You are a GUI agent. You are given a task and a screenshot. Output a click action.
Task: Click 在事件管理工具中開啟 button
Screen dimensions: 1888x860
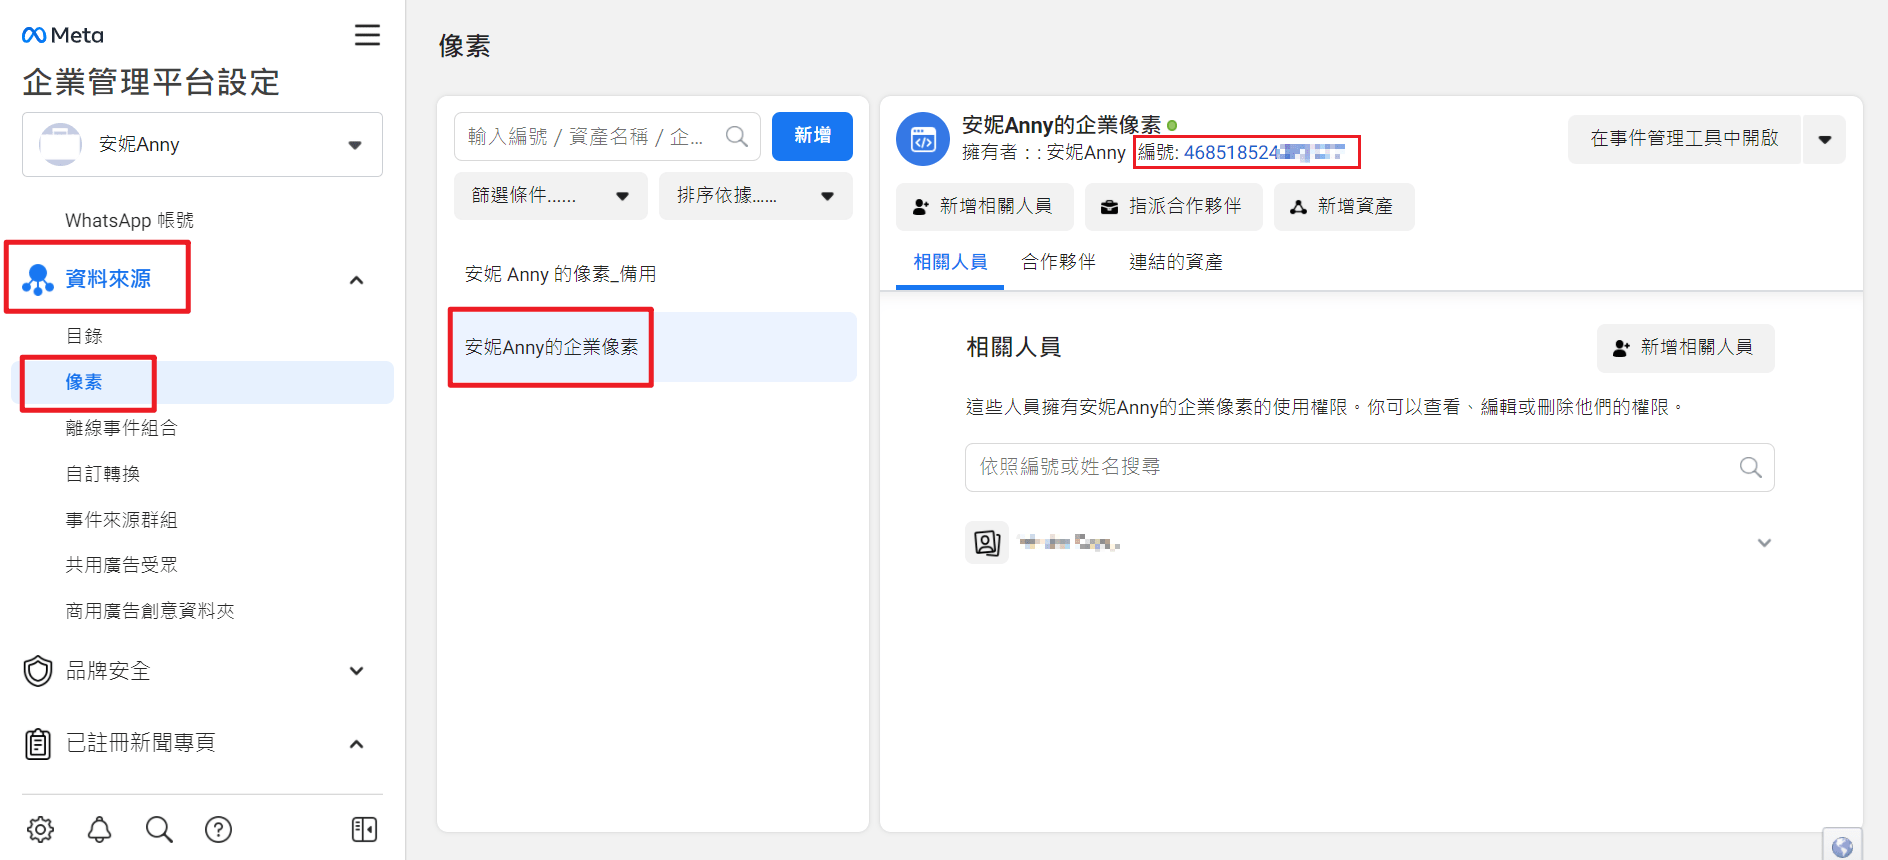[1684, 139]
